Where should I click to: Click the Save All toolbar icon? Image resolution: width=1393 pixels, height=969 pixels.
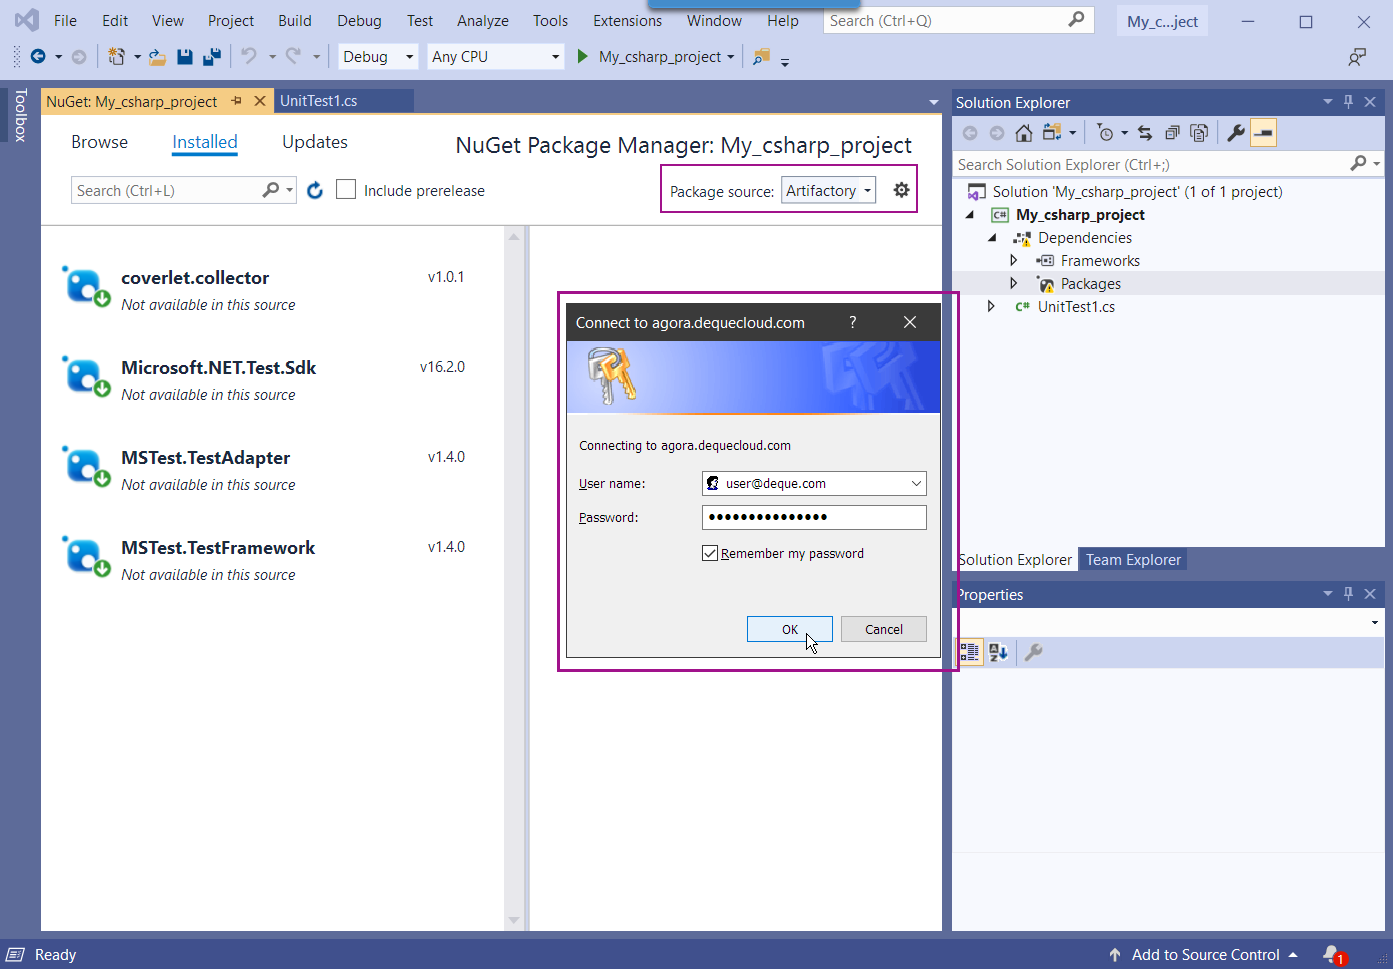(211, 57)
